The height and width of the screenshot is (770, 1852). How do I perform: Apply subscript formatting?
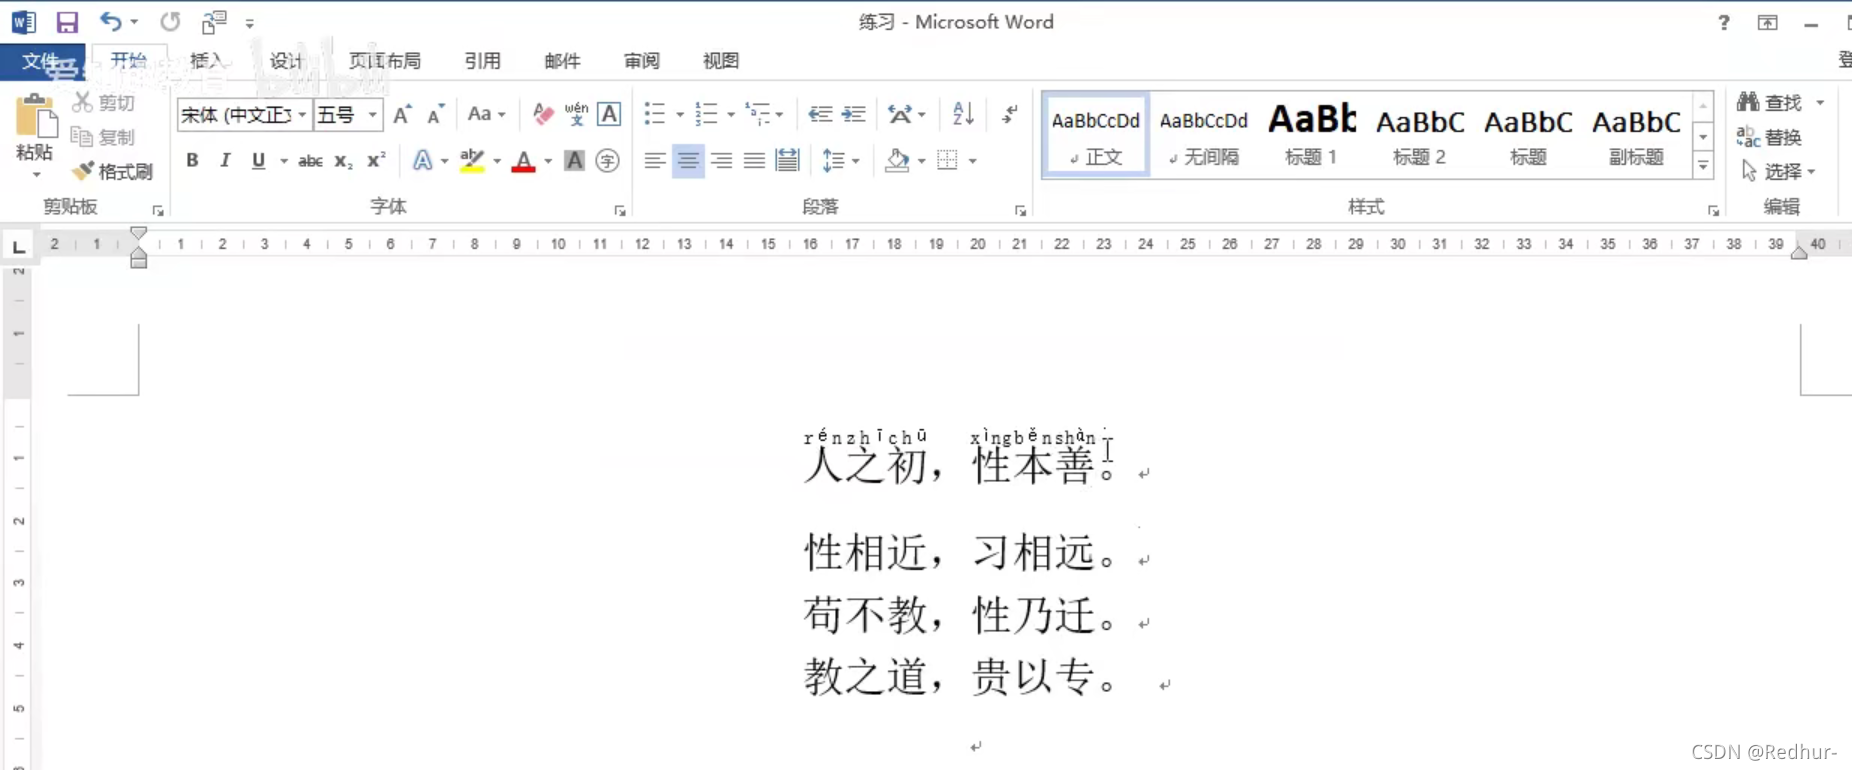click(343, 161)
